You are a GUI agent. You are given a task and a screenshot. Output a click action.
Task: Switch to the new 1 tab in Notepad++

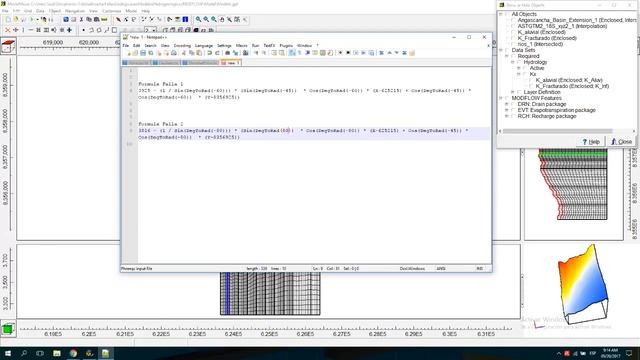point(231,63)
